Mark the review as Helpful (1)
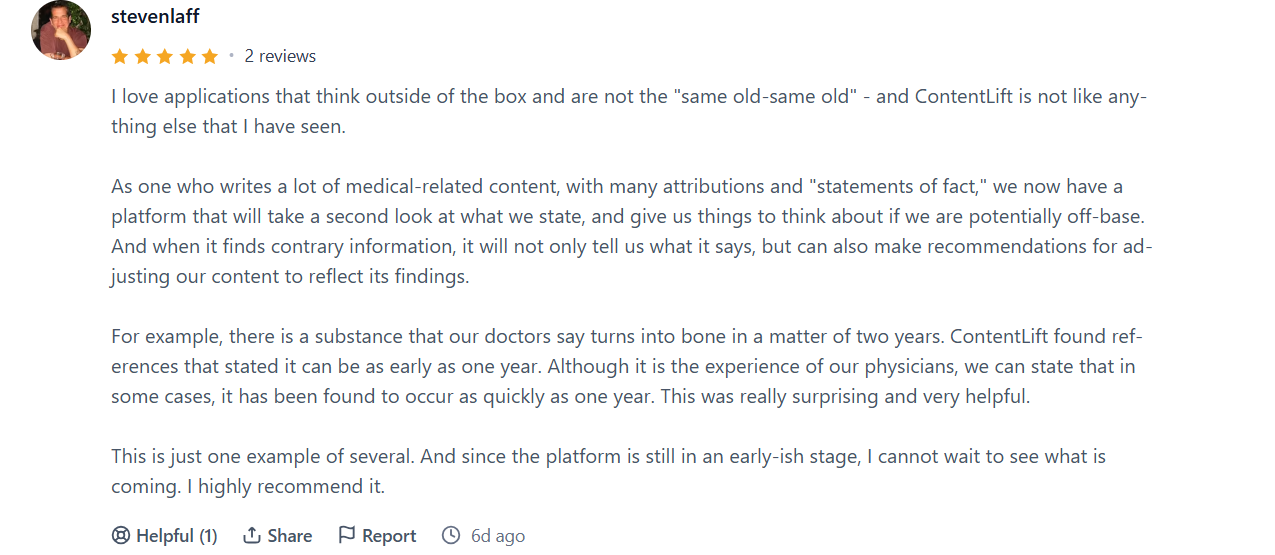 (176, 536)
